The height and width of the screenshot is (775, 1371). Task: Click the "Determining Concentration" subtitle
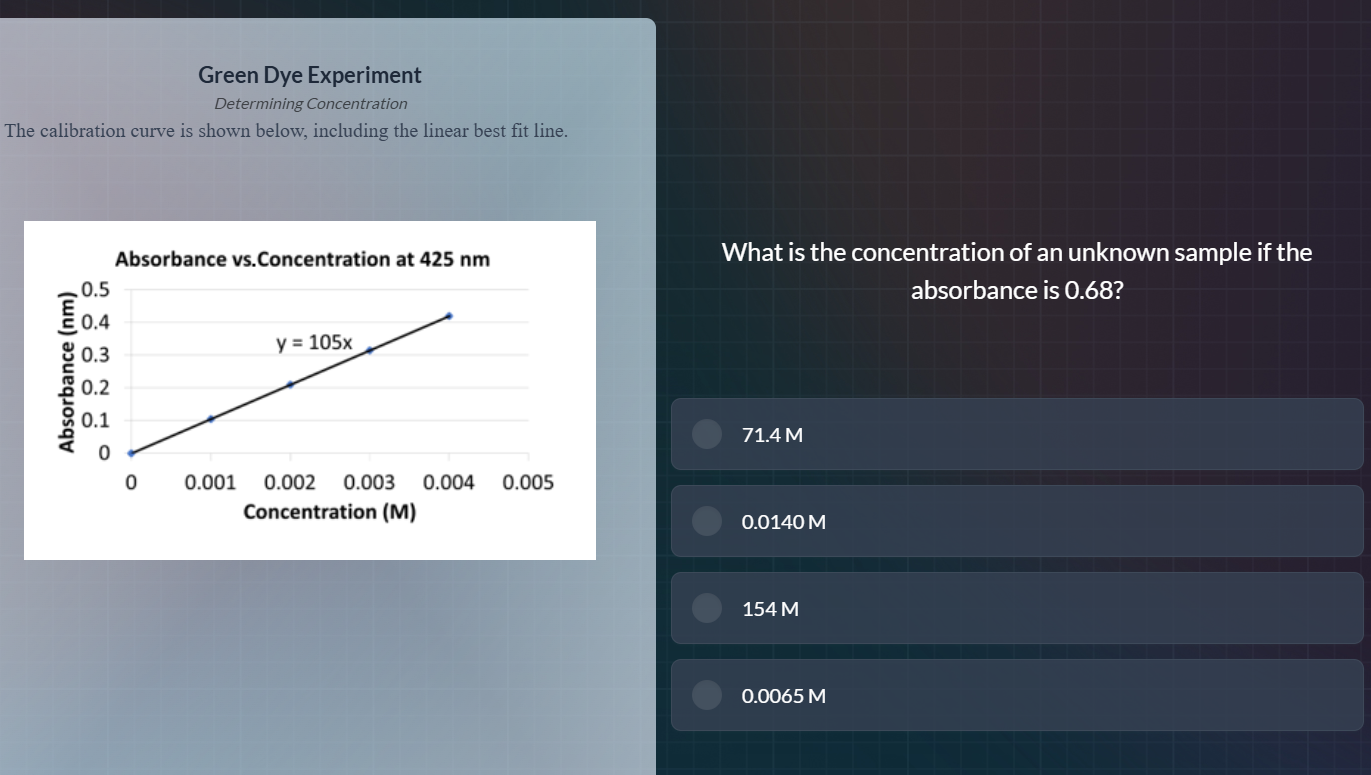click(x=310, y=104)
